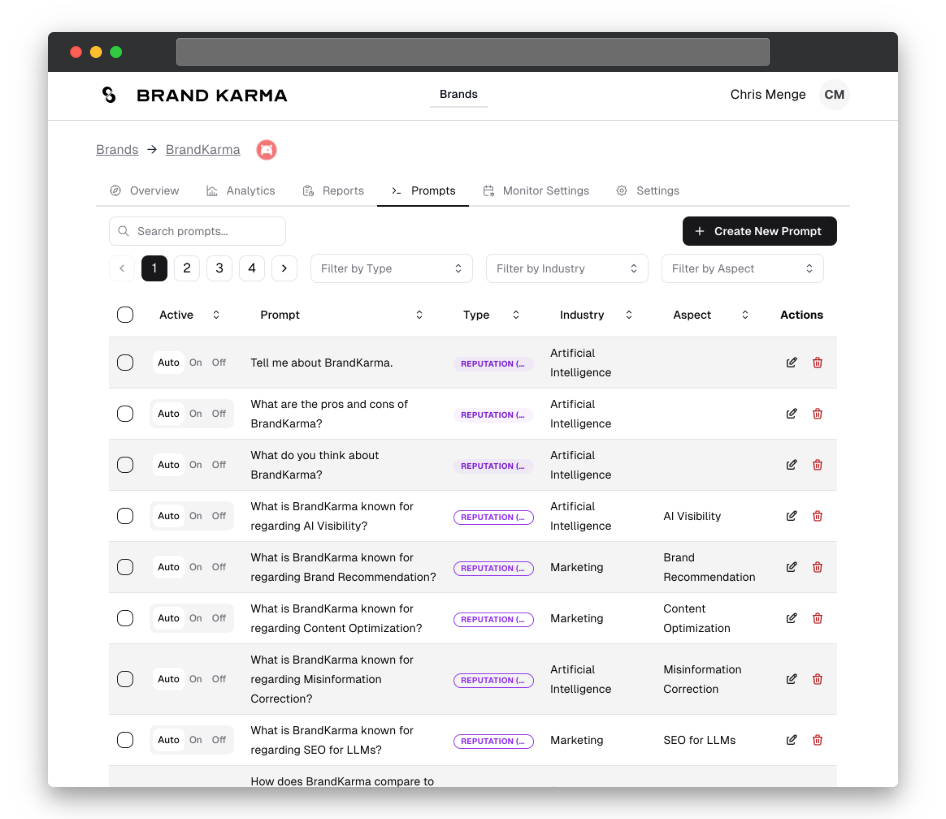Edit the Brand Recommendation prompt row
The image size is (946, 819).
point(792,567)
